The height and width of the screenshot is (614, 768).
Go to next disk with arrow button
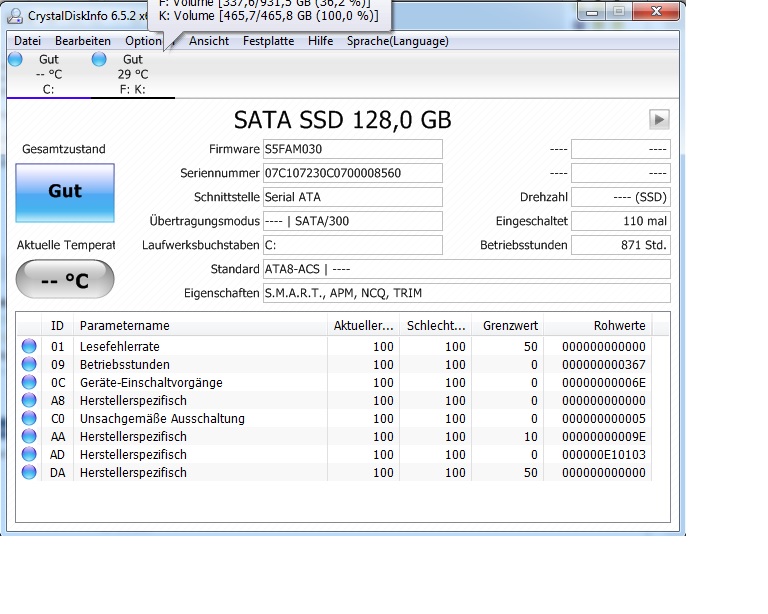click(659, 119)
